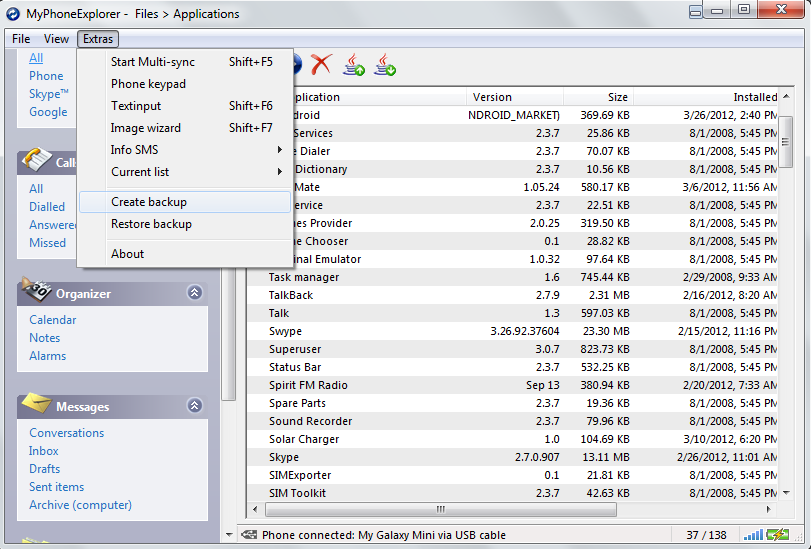
Task: Select the Status Bar row
Action: click(x=512, y=367)
